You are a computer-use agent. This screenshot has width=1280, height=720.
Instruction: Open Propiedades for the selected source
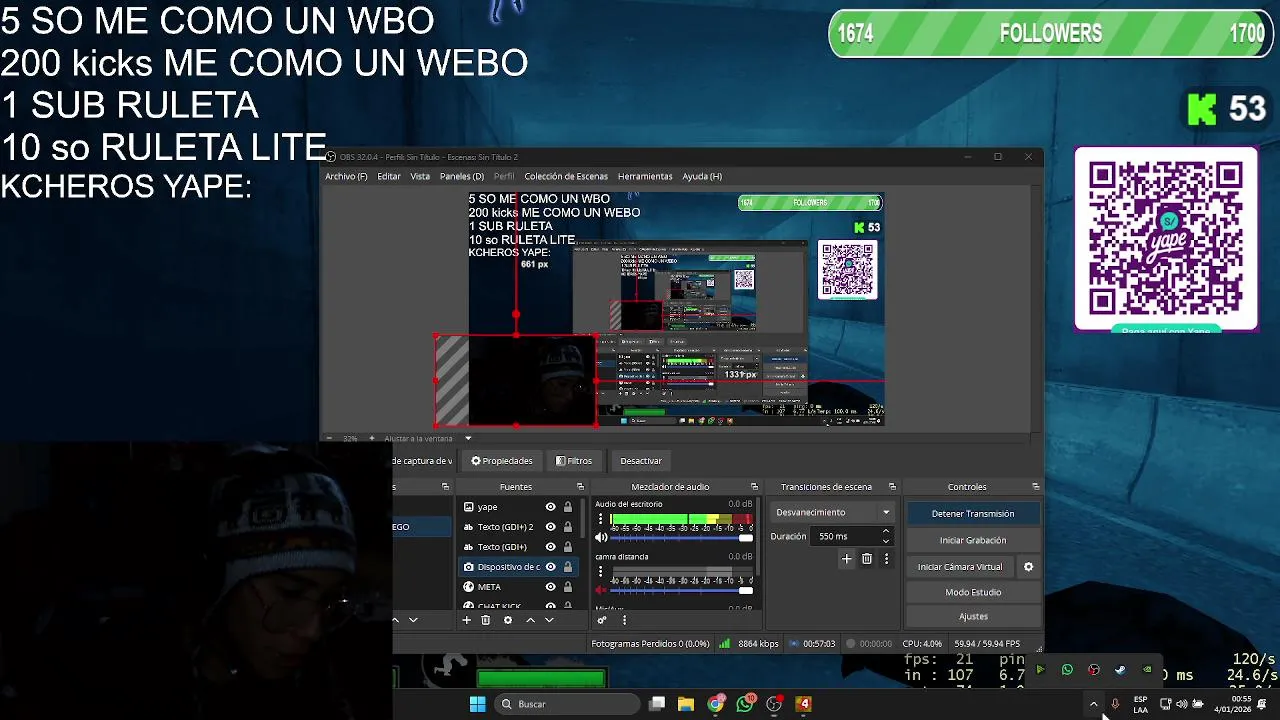pos(501,461)
